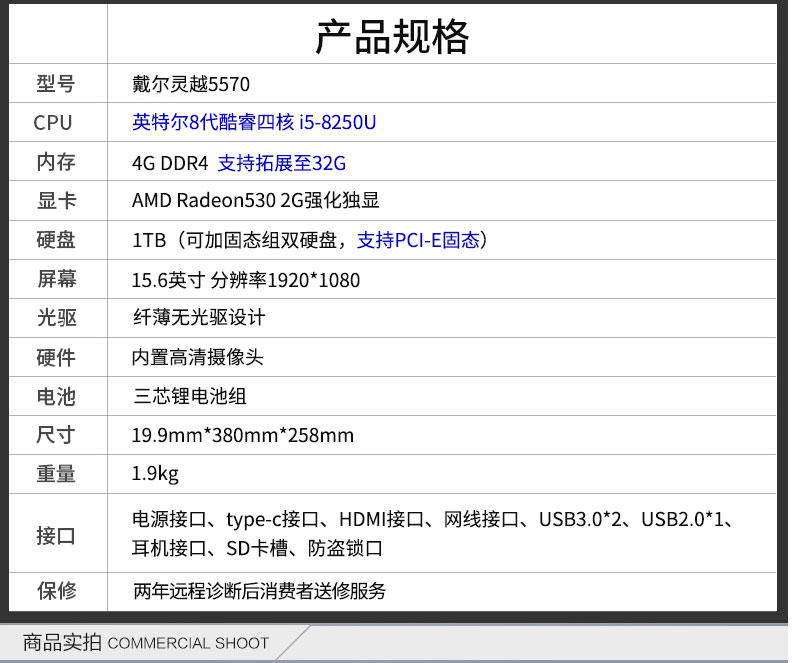Image resolution: width=792 pixels, height=663 pixels.
Task: Select the 电池 row label
Action: pyautogui.click(x=56, y=396)
